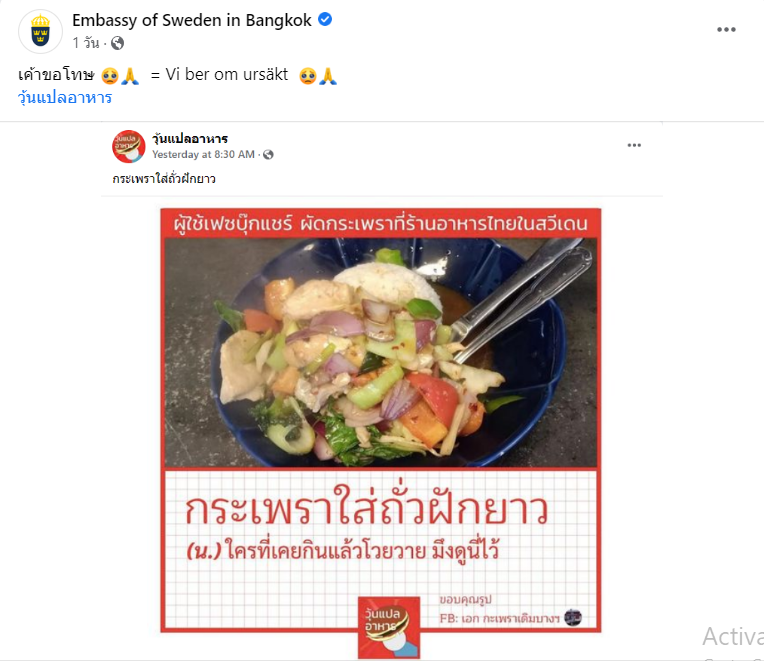Click the Vi ber om ursäkt text

(x=227, y=75)
